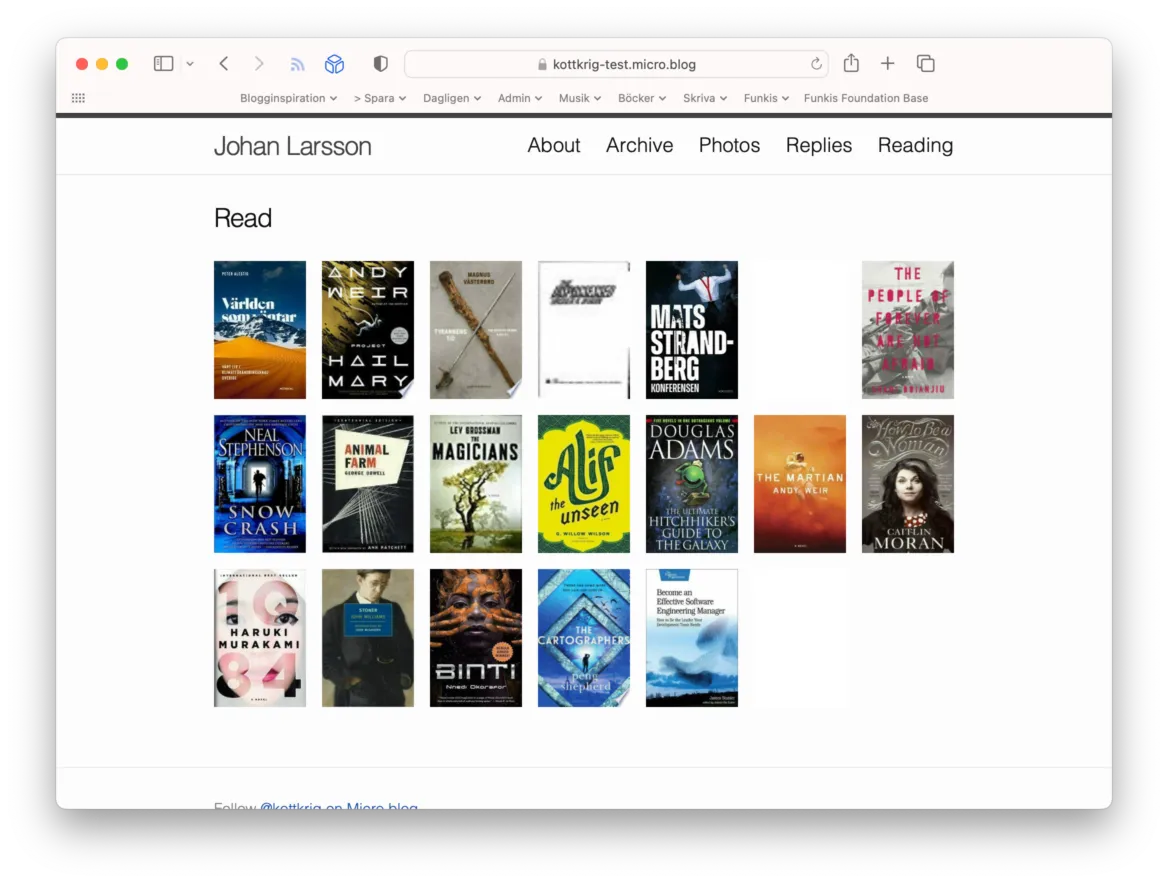Open the Binti book cover
Image resolution: width=1168 pixels, height=883 pixels.
coord(475,638)
